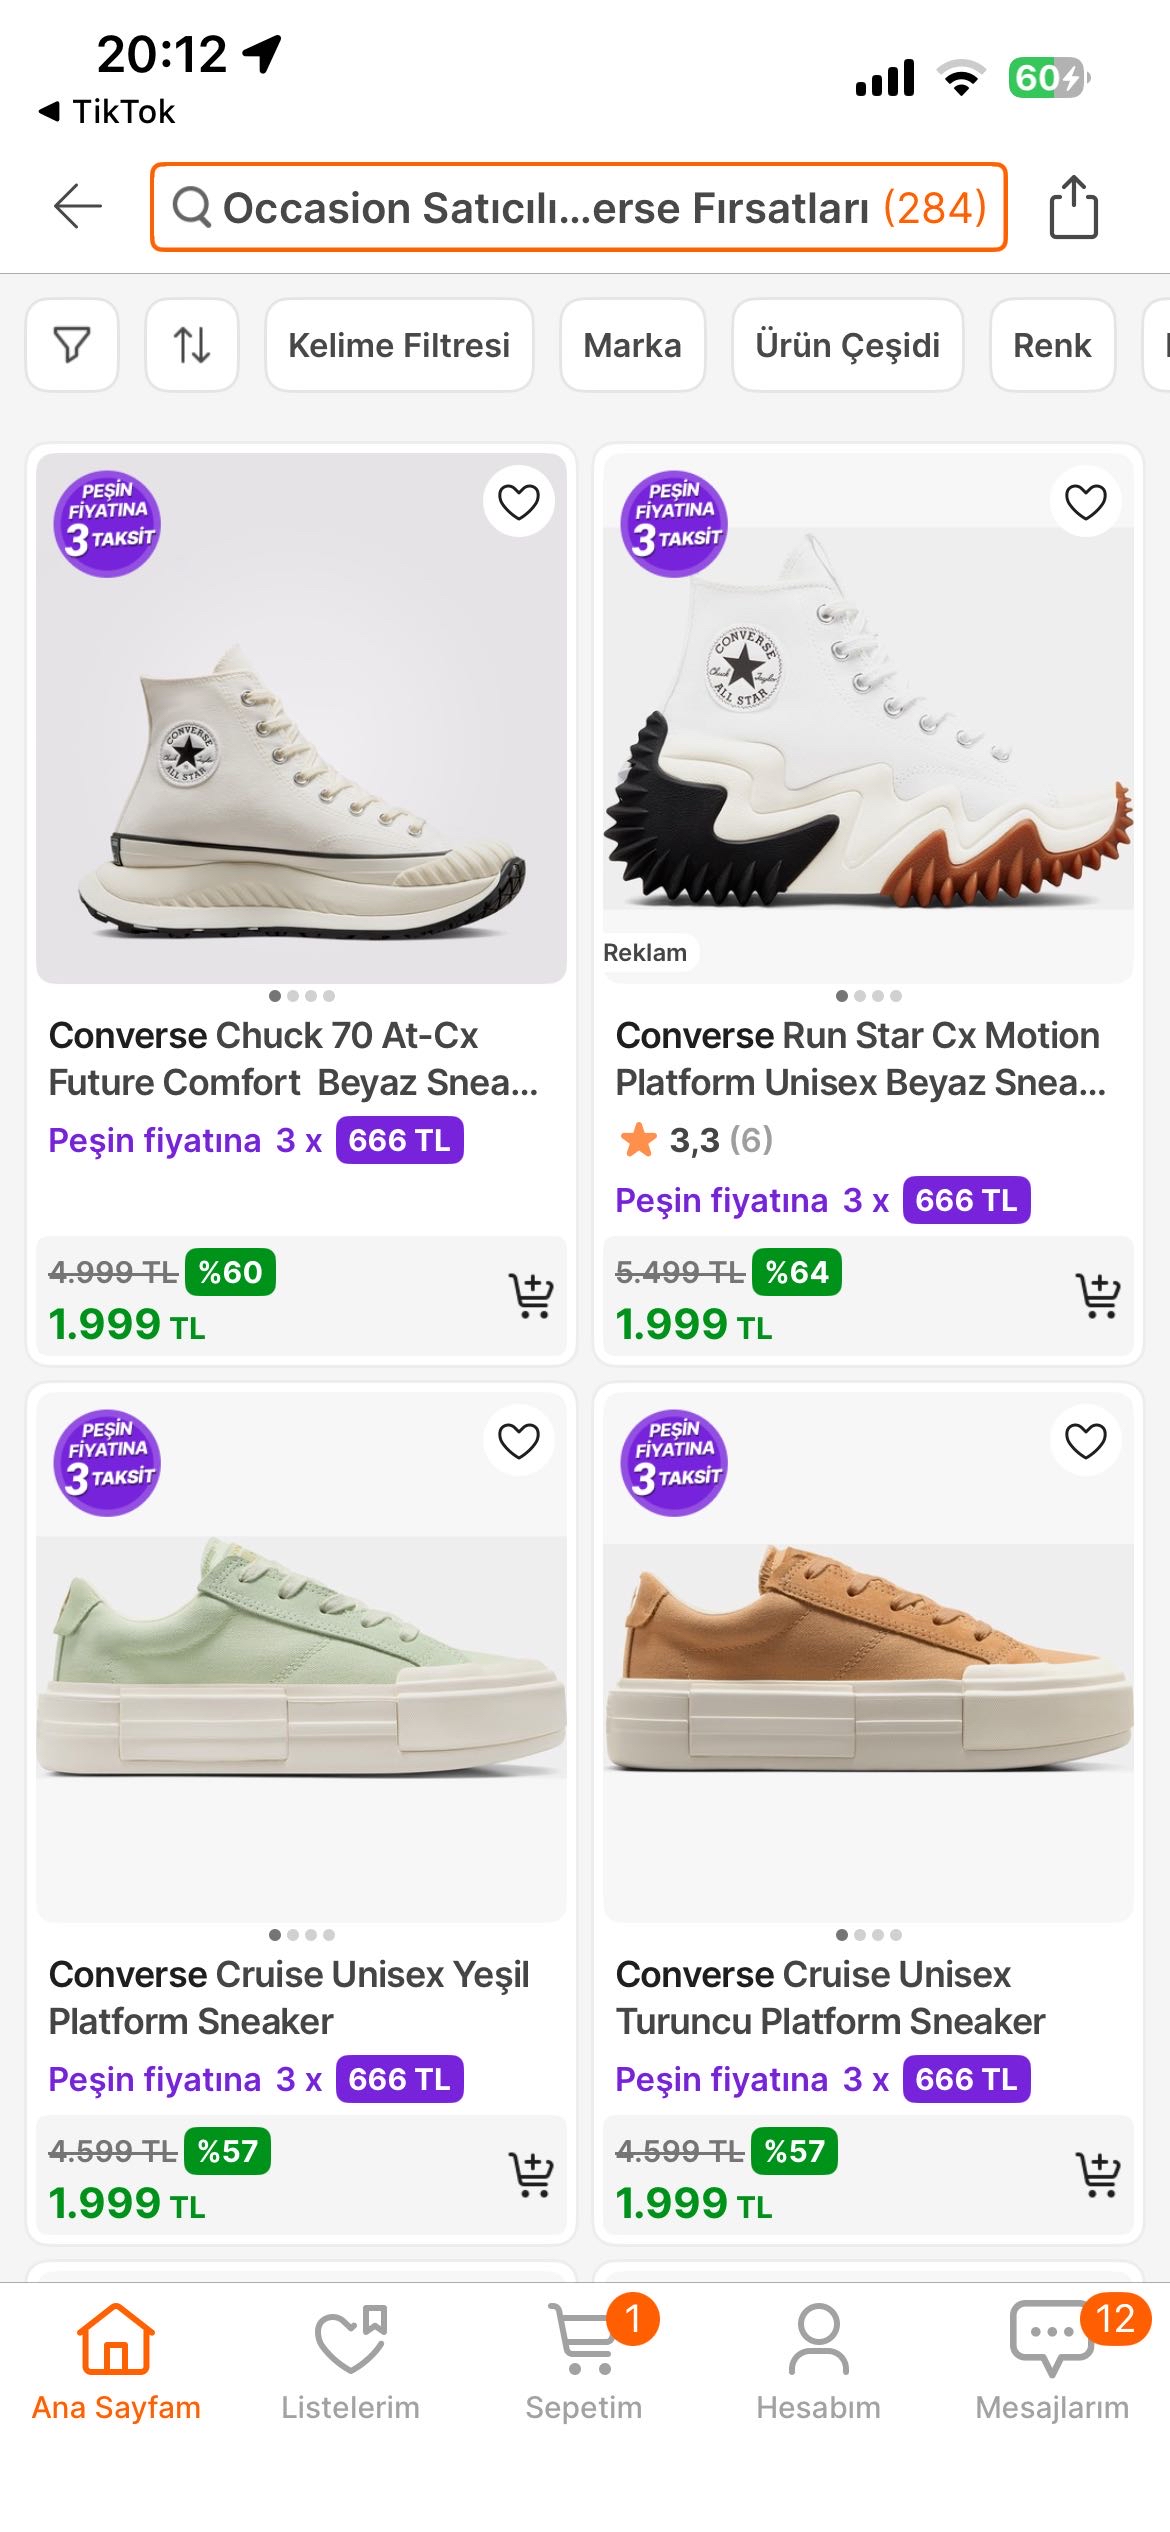Tap the Occasion search field

(578, 207)
